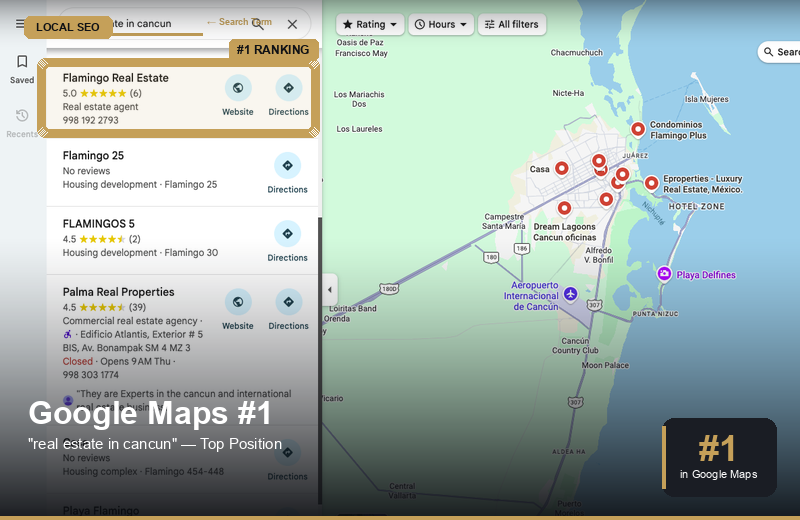The width and height of the screenshot is (800, 520).
Task: Get directions to FLAMINGOS 5
Action: click(x=288, y=234)
